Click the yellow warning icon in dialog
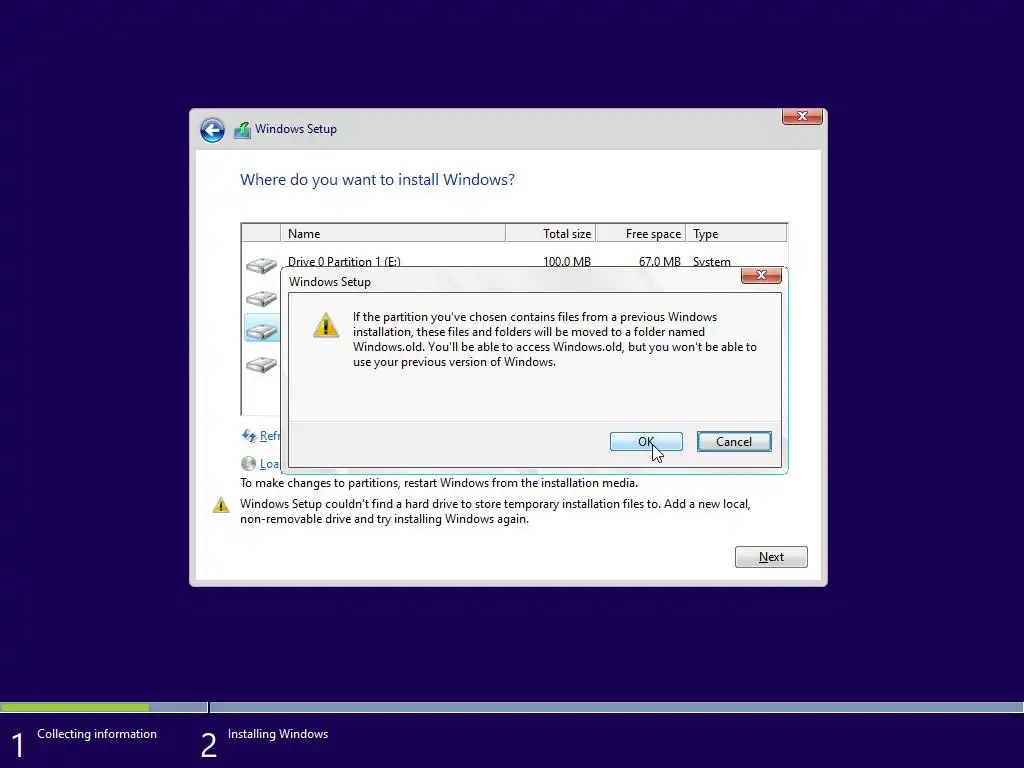 click(x=326, y=325)
